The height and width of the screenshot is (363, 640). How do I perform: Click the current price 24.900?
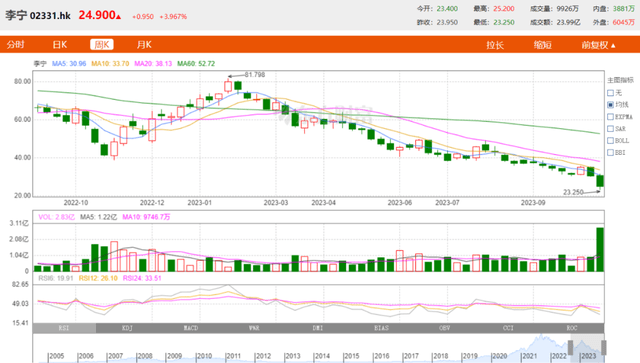coord(100,15)
